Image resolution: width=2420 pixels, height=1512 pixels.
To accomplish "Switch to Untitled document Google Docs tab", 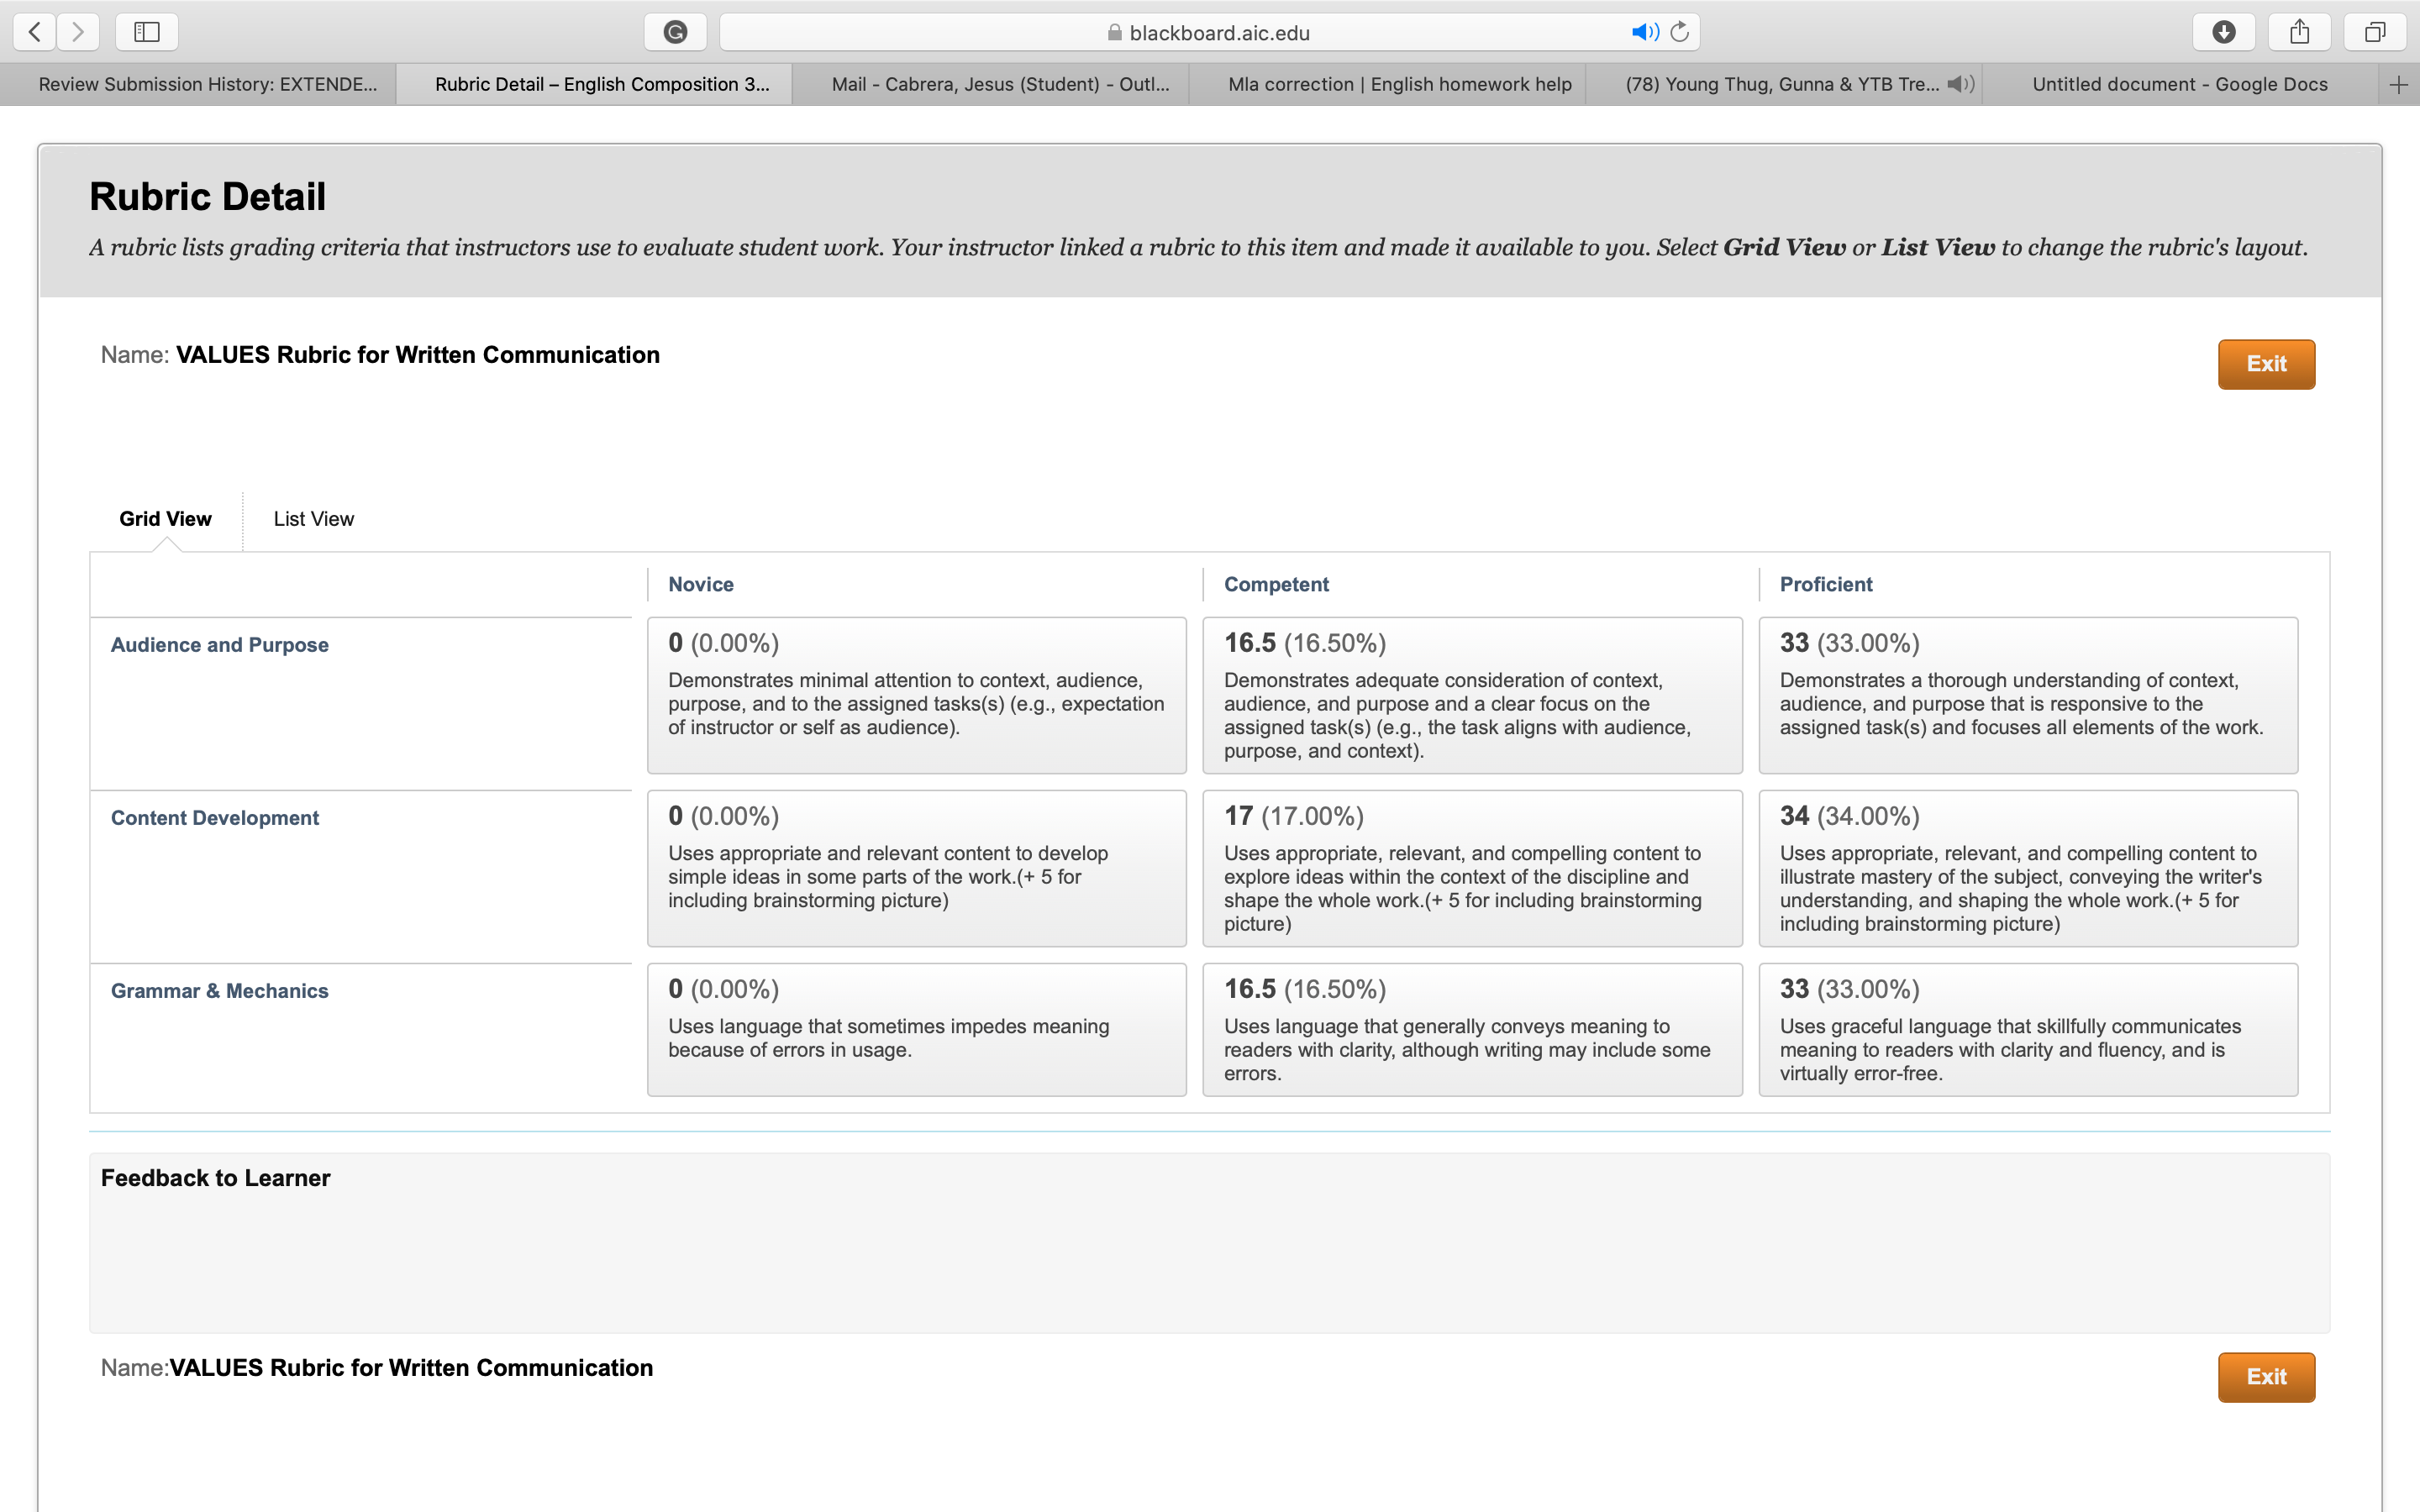I will tap(2180, 85).
